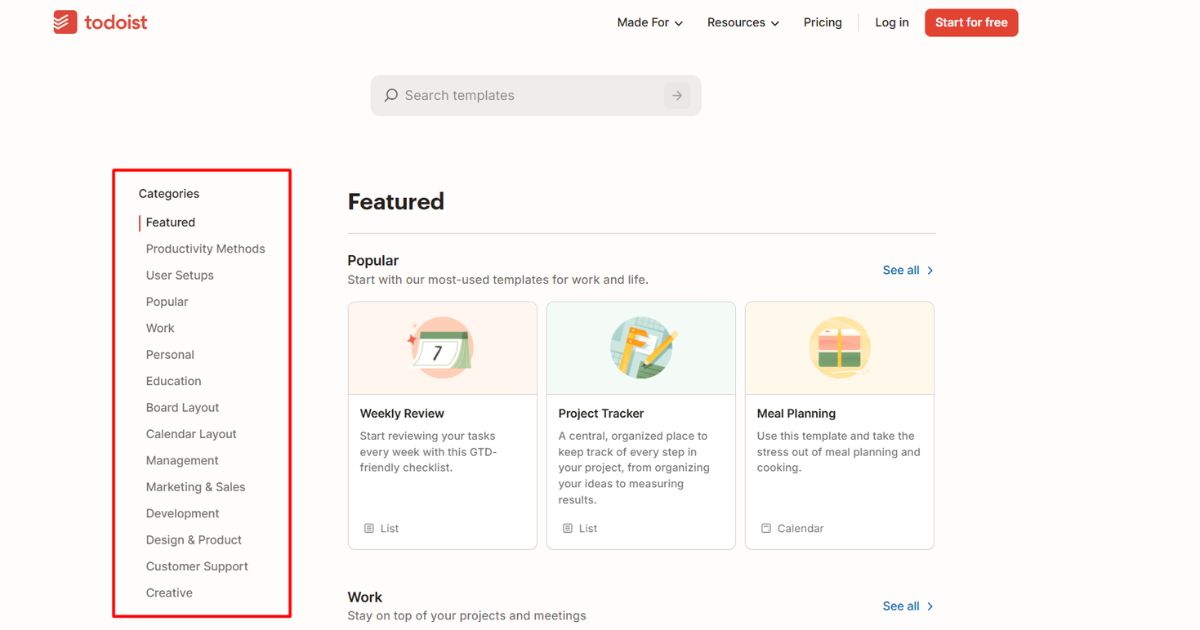Expand the Made For dropdown menu
Viewport: 1200px width, 630px height.
tap(650, 22)
